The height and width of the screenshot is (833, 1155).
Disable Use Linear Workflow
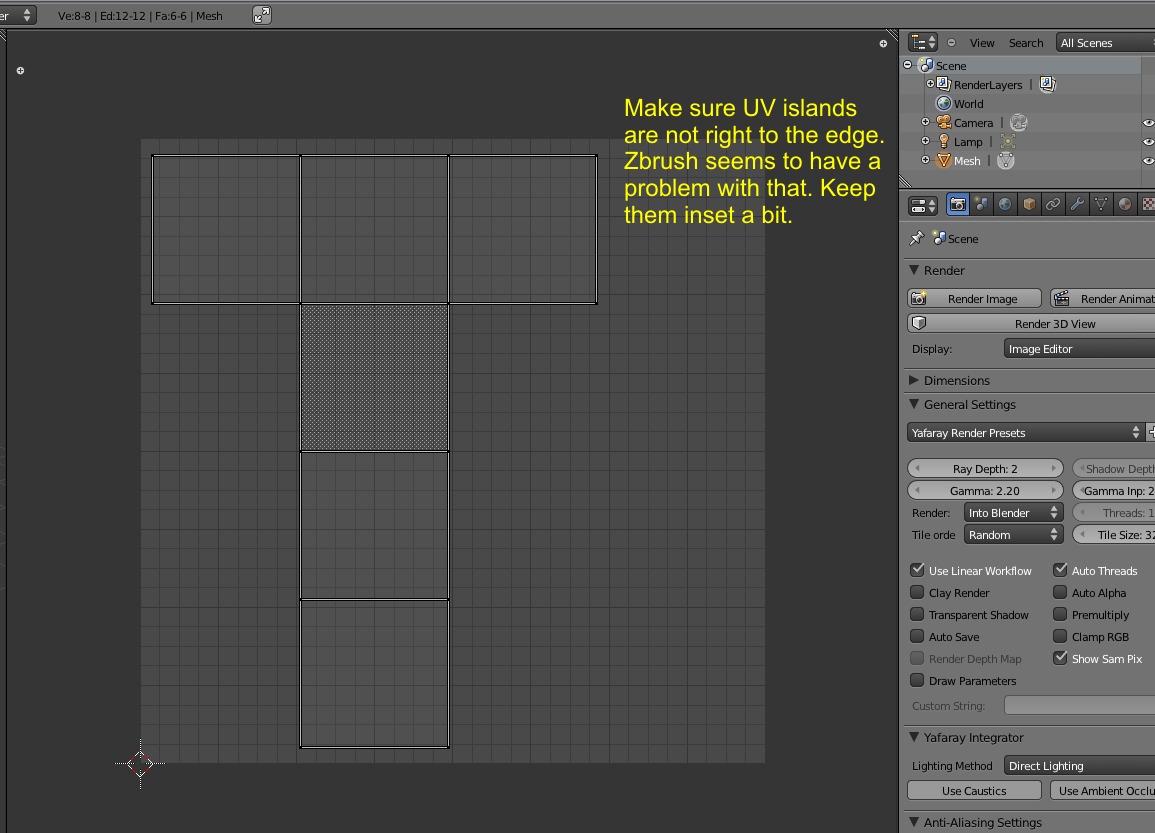click(917, 570)
